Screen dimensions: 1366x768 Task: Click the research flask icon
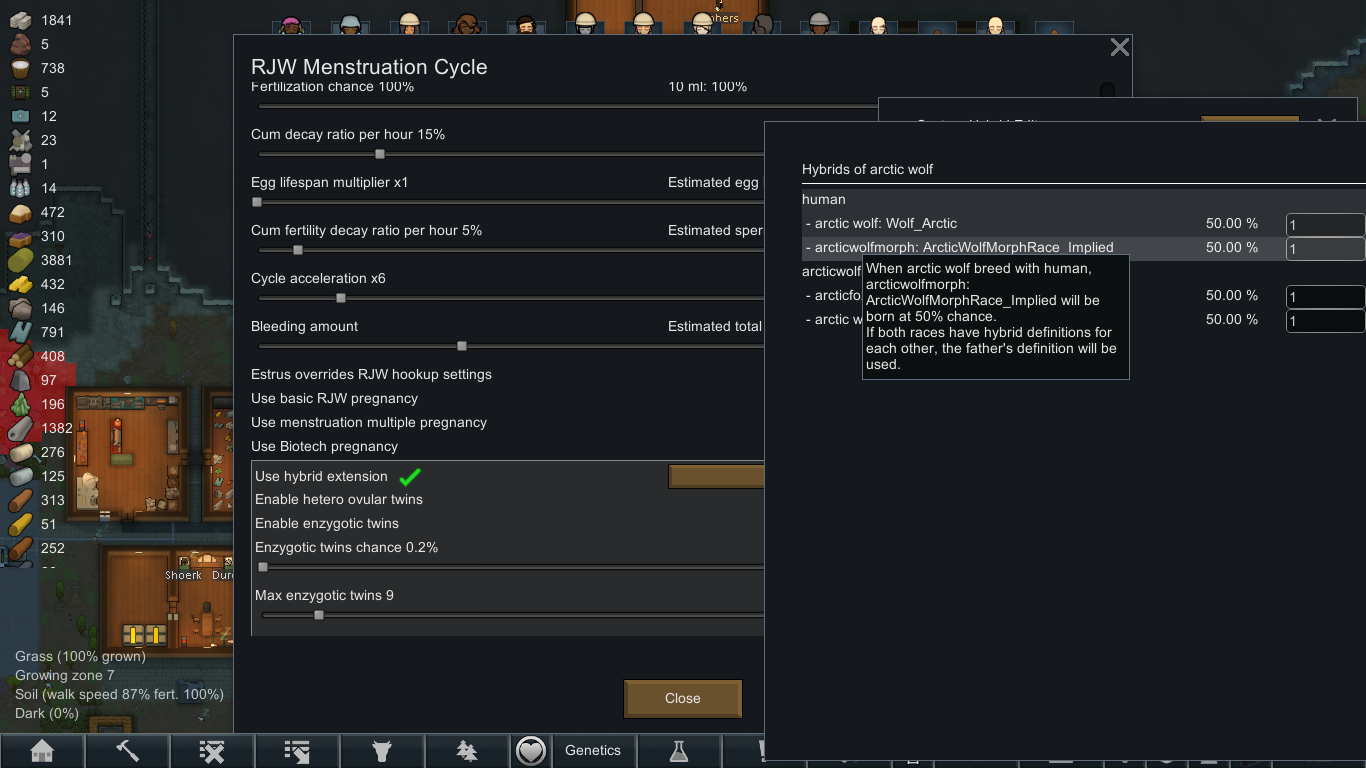(x=679, y=750)
